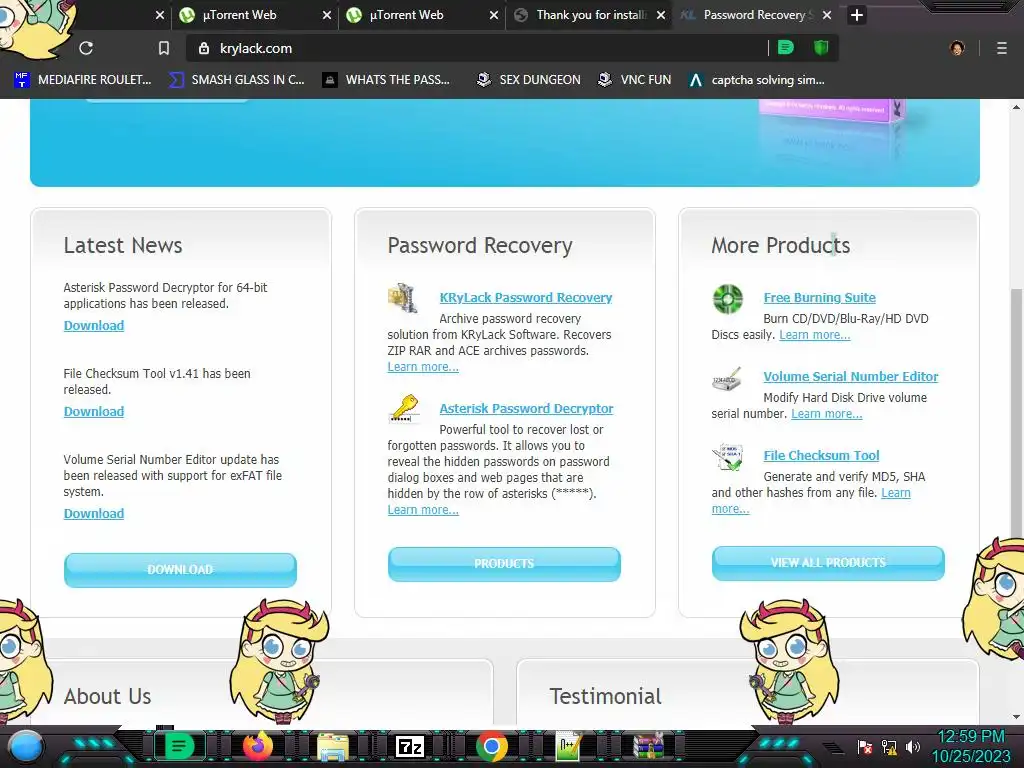
Task: Click the KRyLack Password Recovery product icon
Action: point(403,298)
